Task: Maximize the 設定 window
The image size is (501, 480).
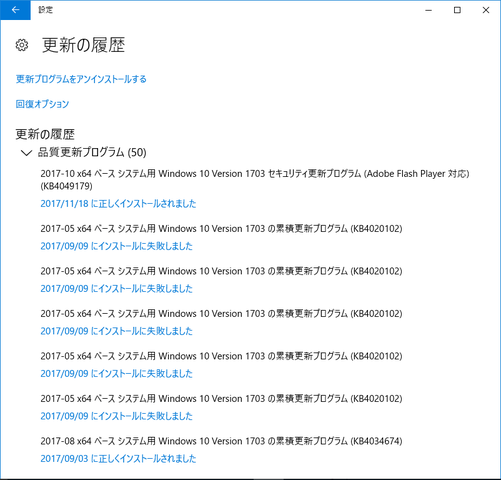Action: point(457,10)
